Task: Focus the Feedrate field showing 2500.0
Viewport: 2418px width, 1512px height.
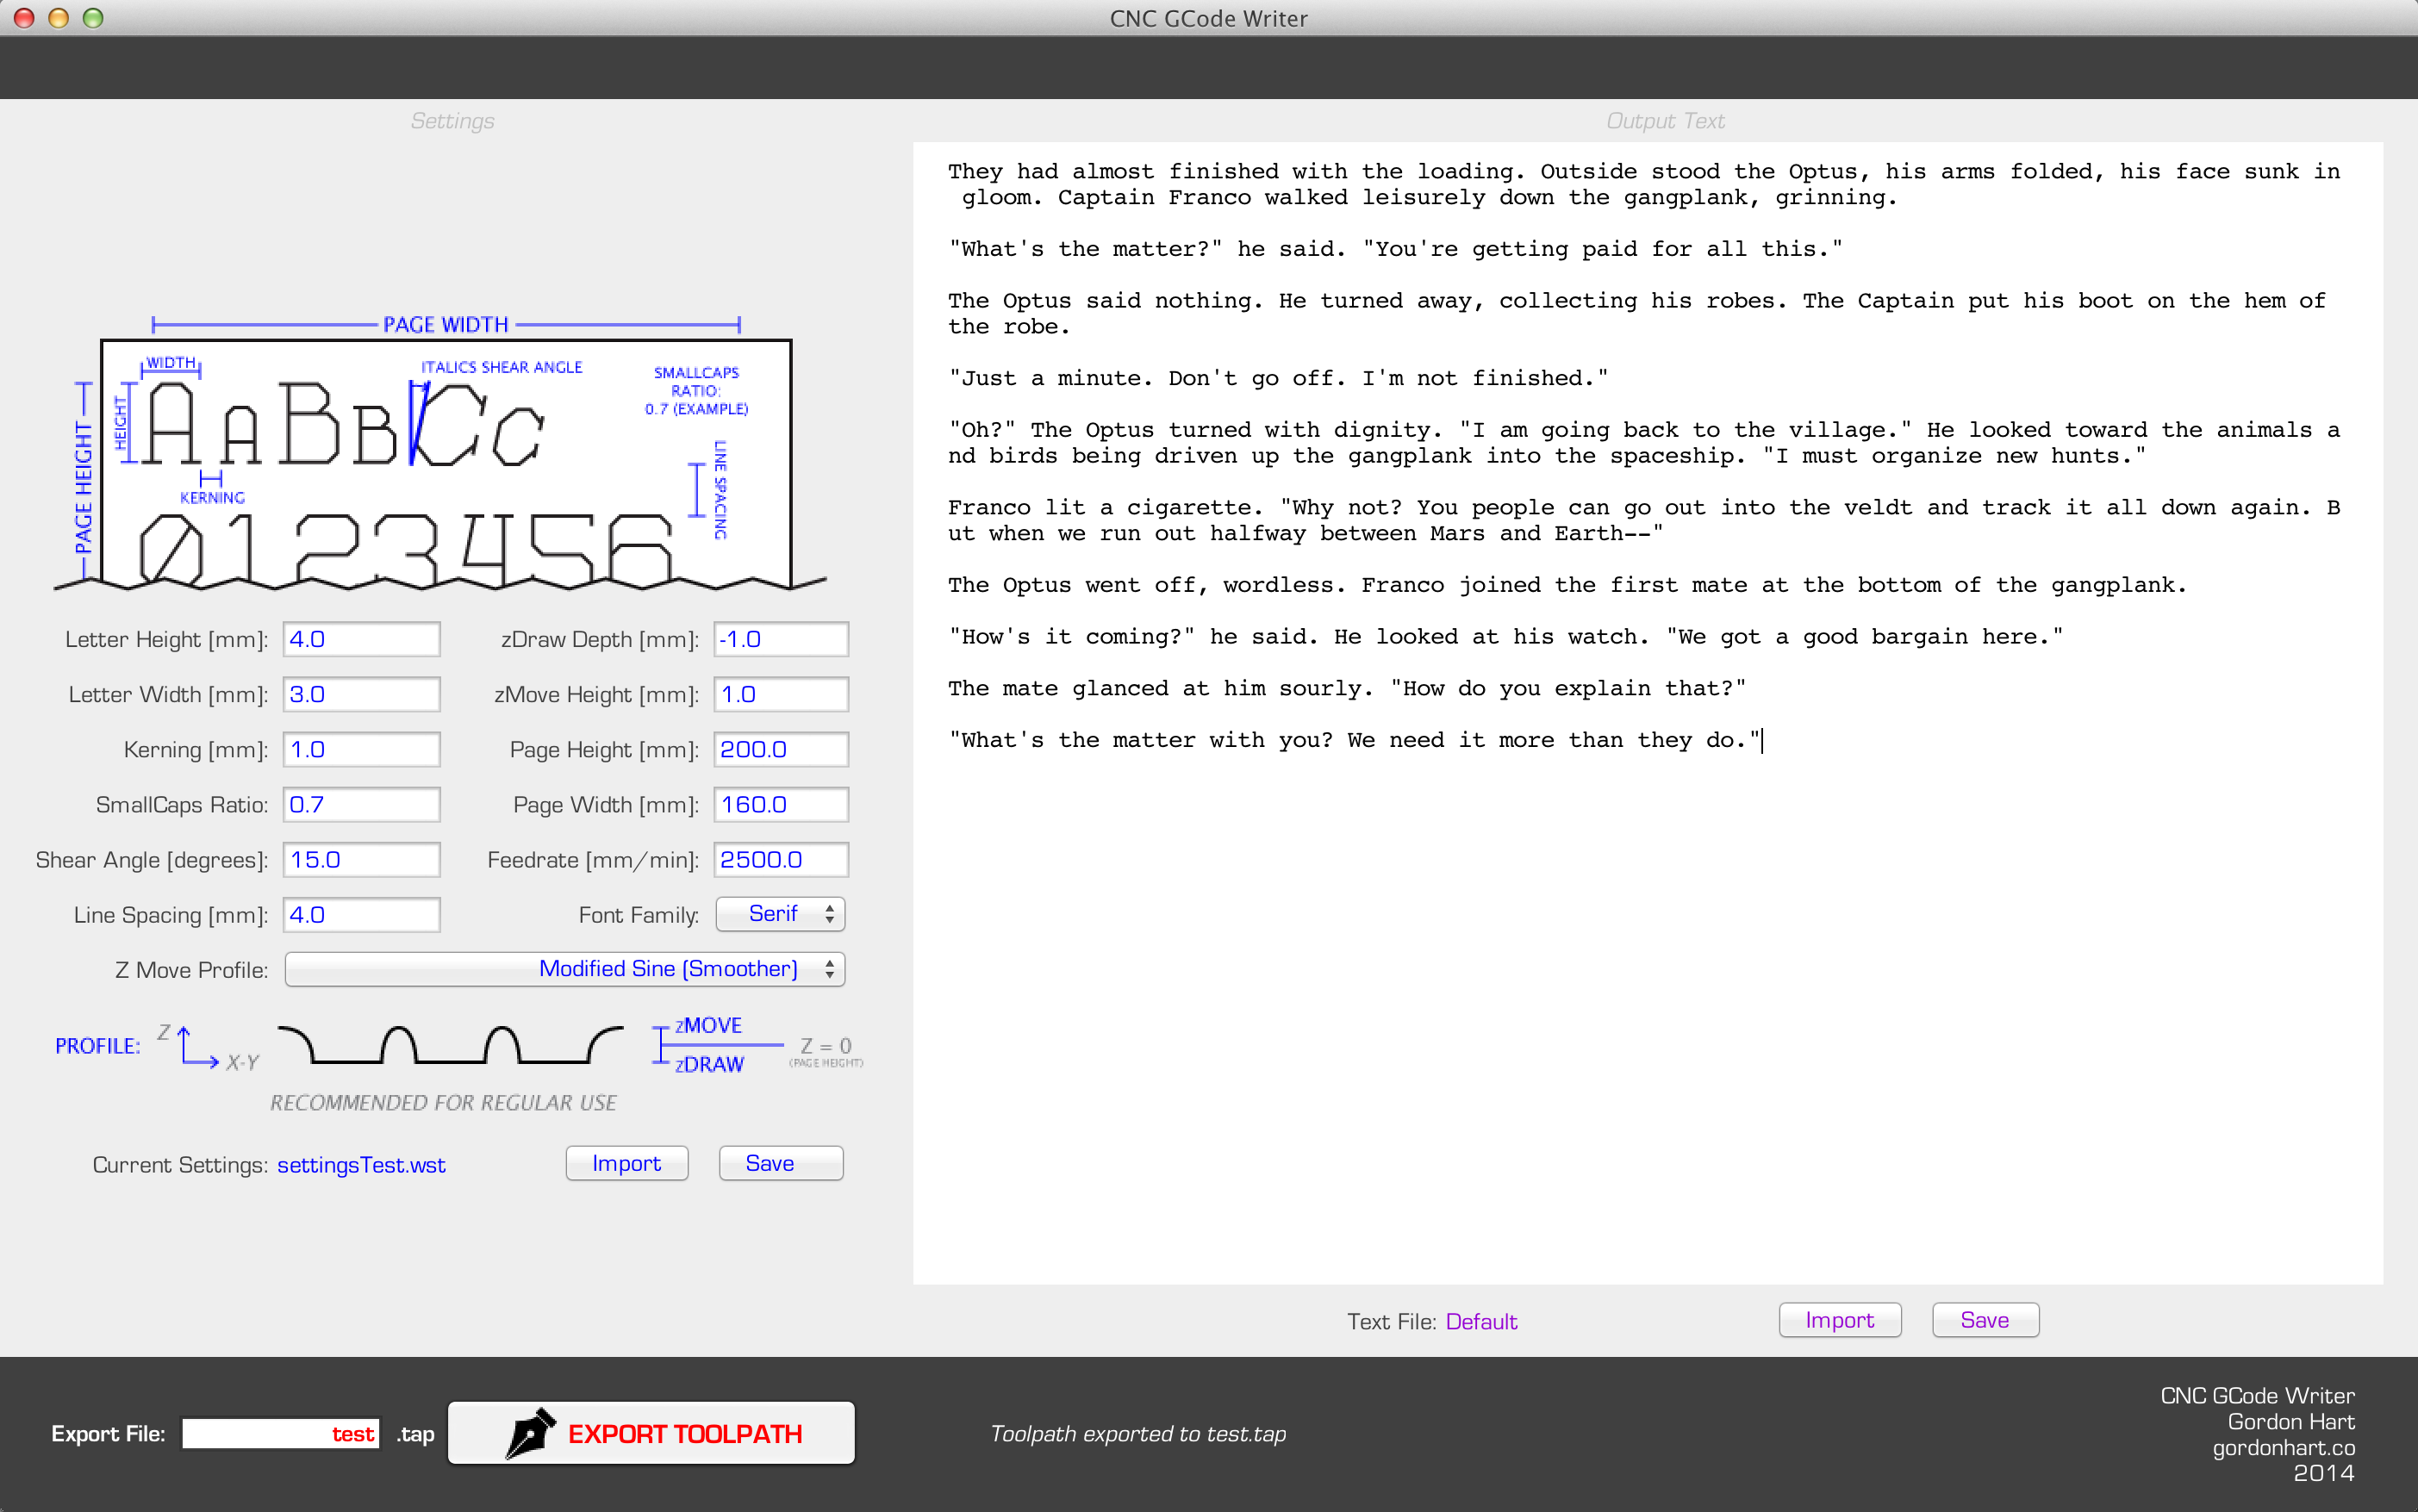Action: [780, 860]
